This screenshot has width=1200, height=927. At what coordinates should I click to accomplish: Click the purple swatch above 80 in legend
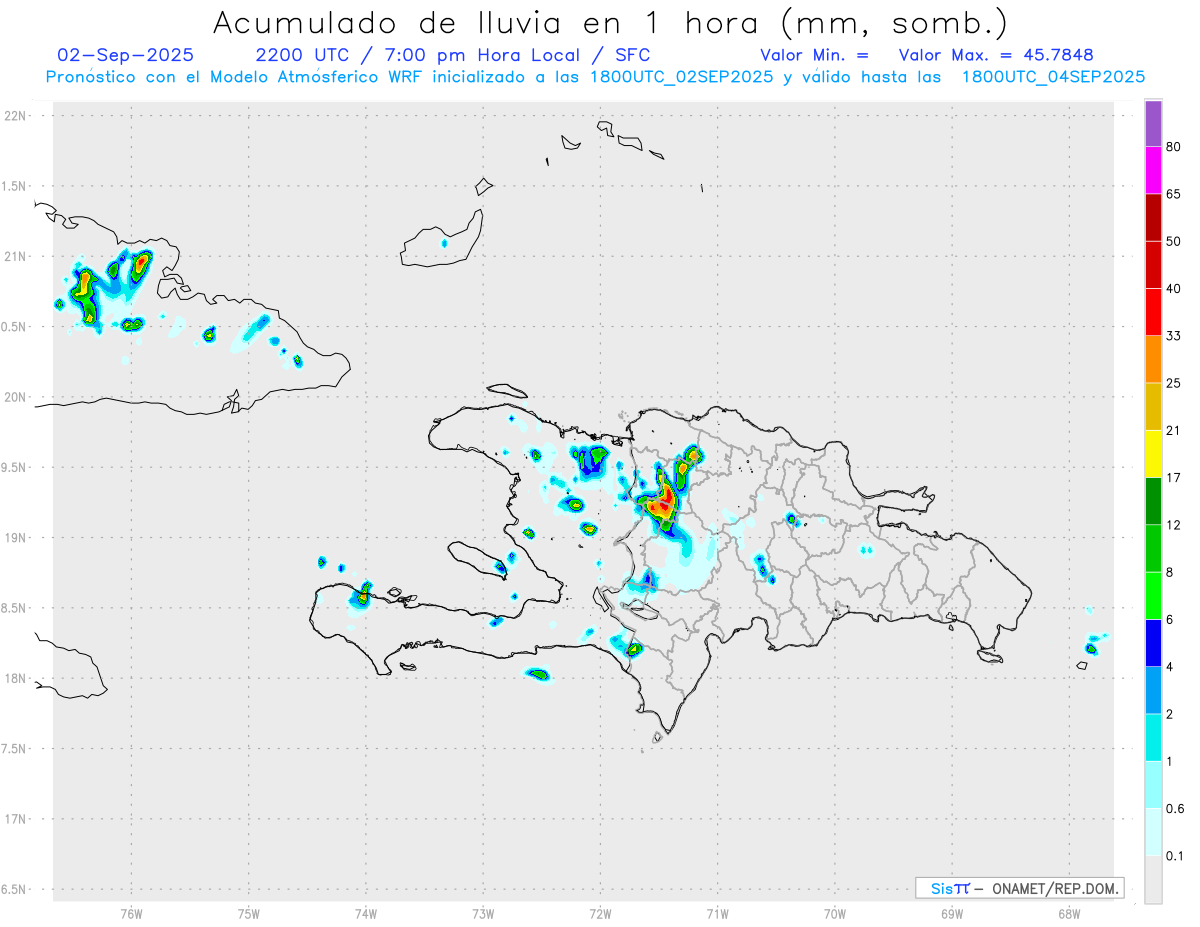[x=1153, y=124]
